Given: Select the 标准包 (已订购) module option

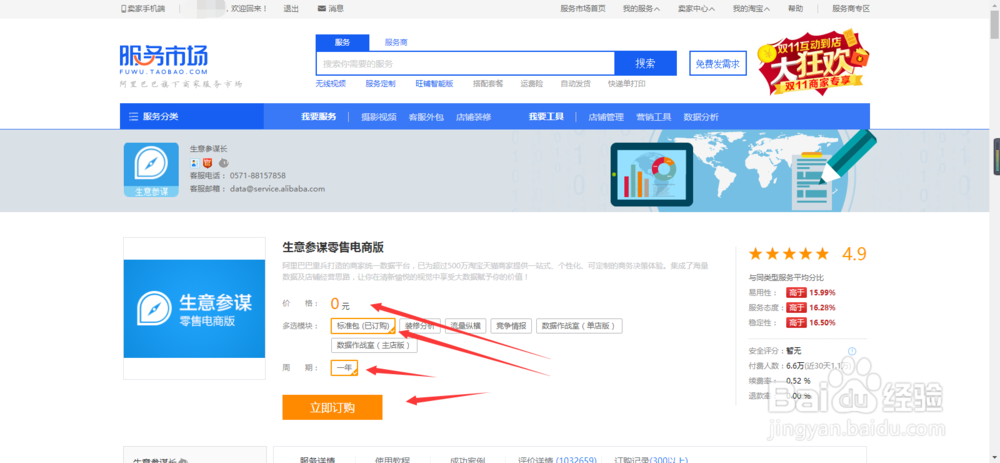Looking at the screenshot, I should (363, 326).
